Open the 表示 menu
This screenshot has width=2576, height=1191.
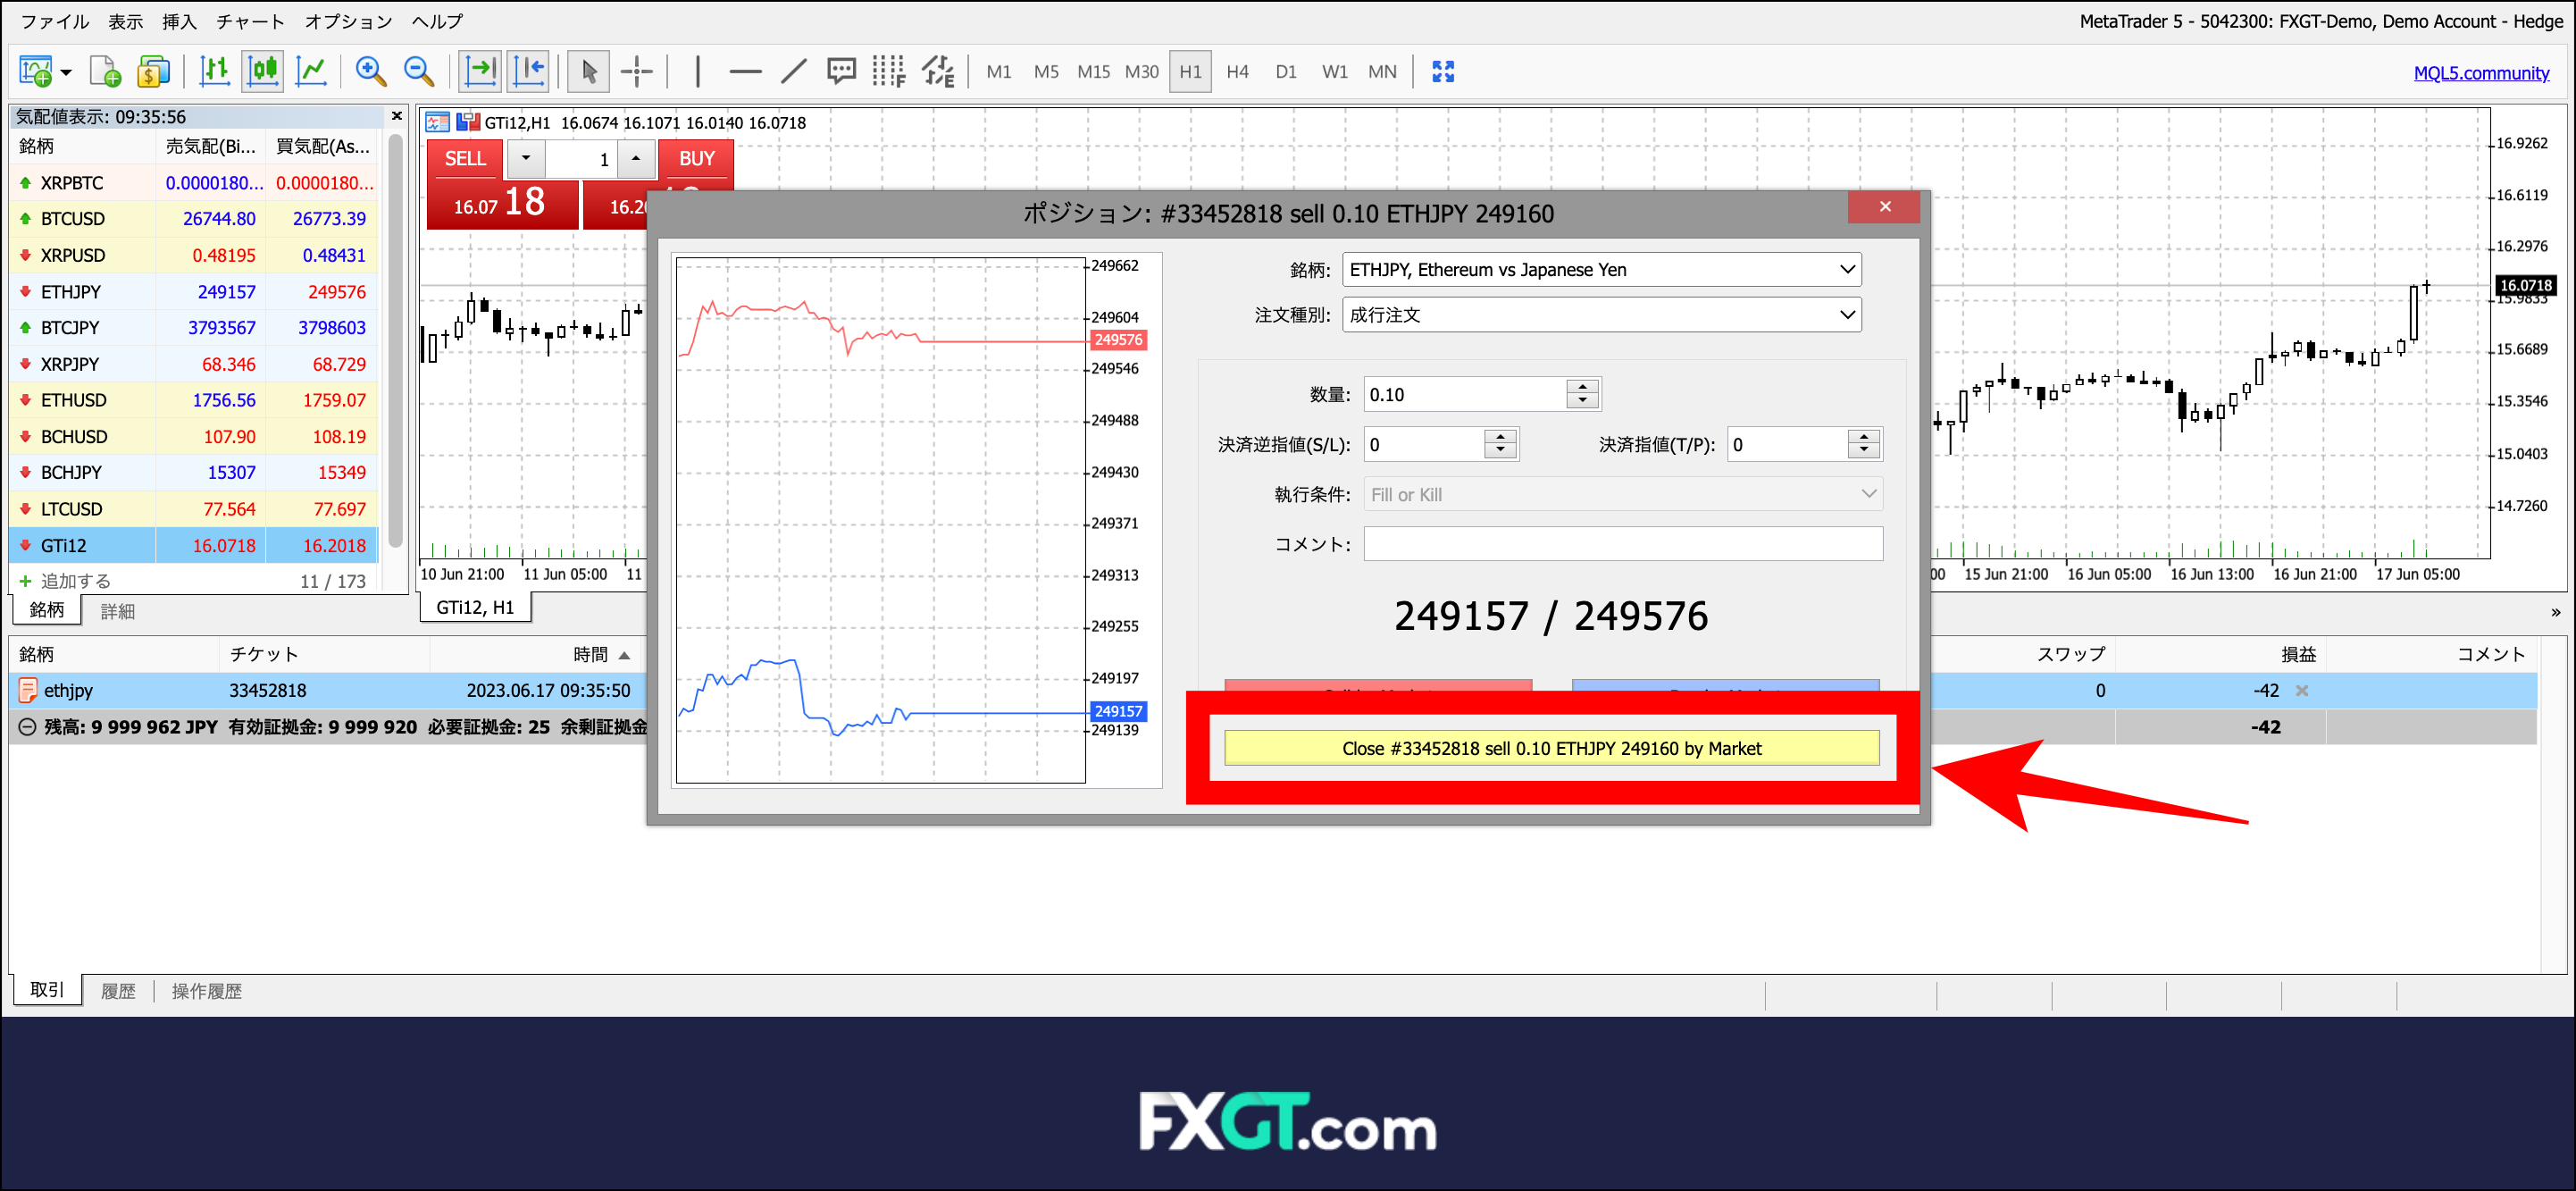tap(125, 21)
